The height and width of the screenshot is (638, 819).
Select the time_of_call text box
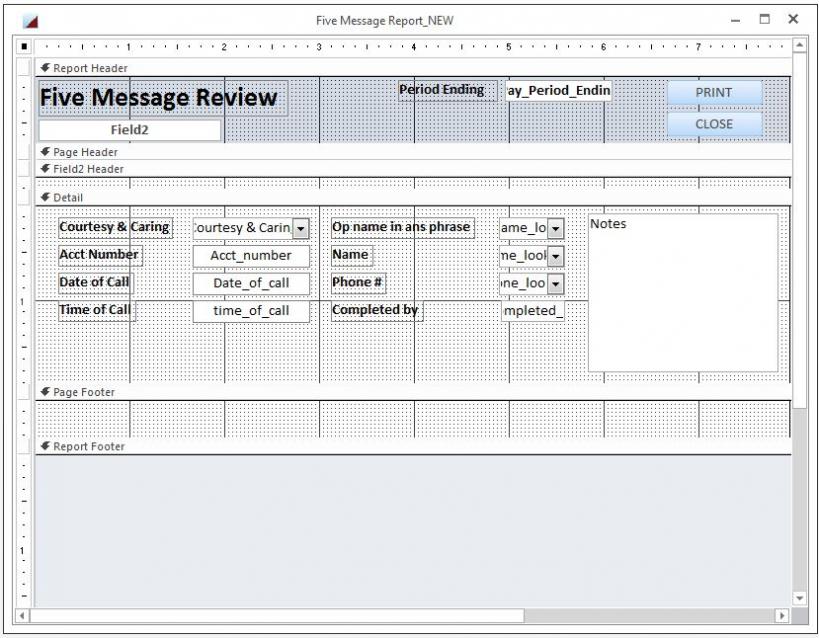[251, 311]
